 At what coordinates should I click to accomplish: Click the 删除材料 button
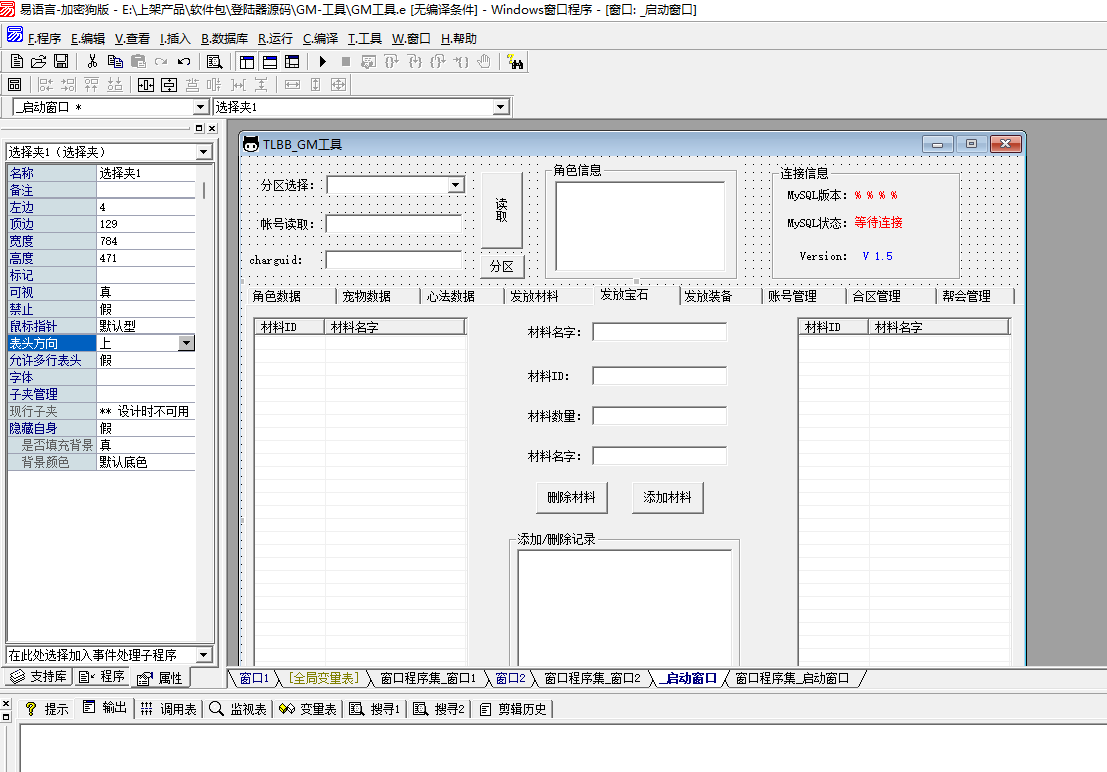pos(571,497)
